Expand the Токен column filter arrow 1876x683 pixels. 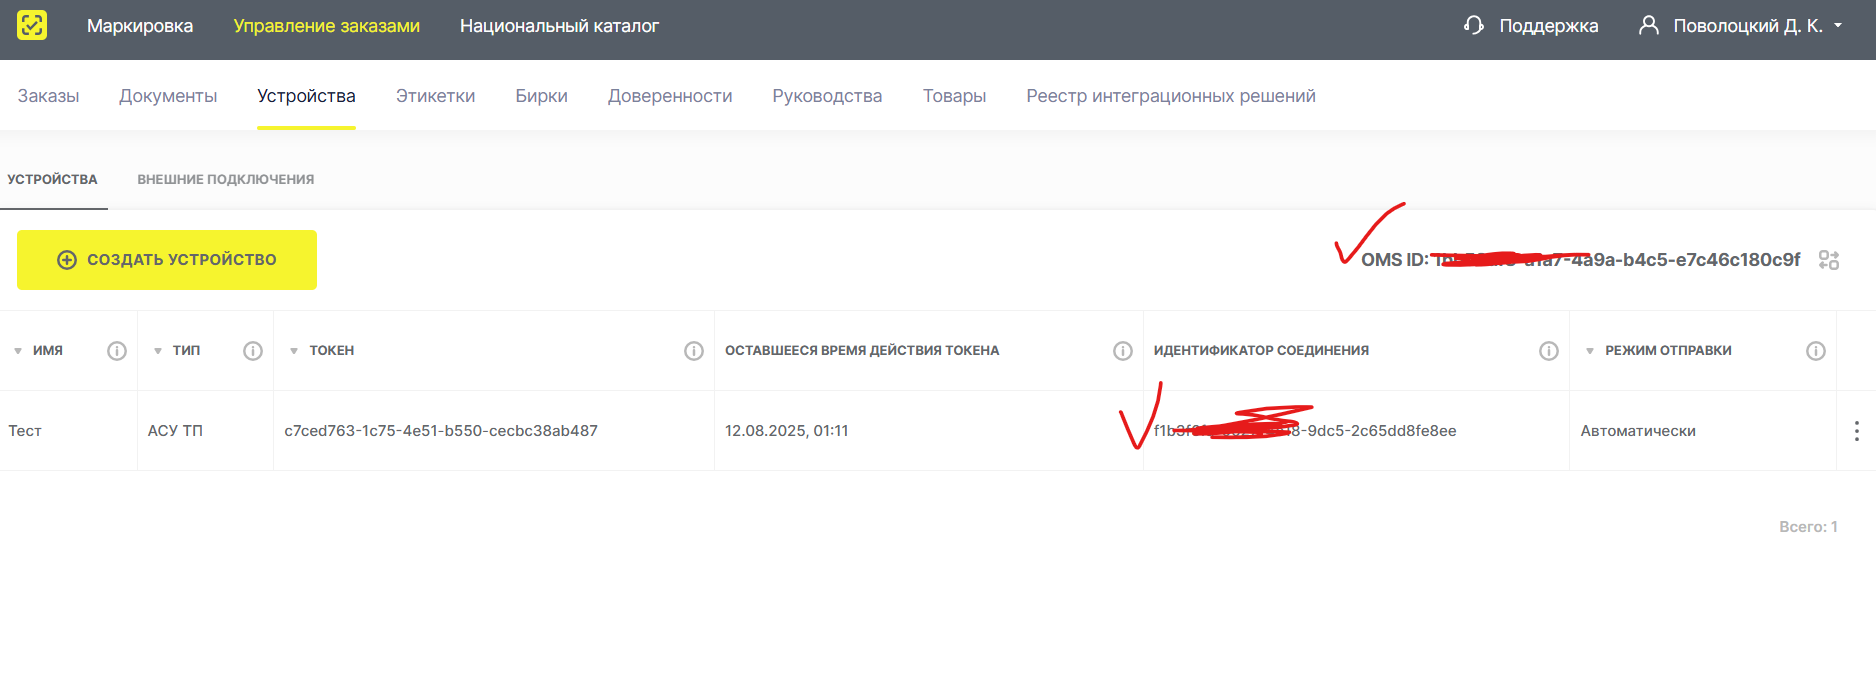pyautogui.click(x=294, y=351)
